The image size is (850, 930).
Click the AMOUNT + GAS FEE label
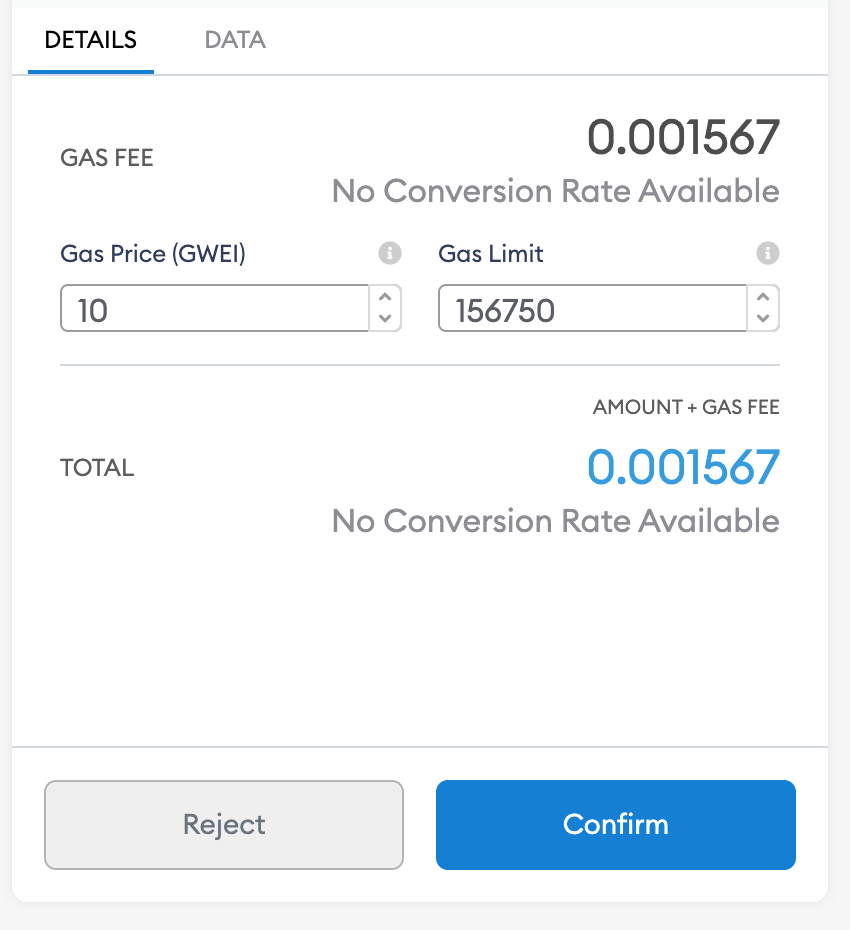pos(686,407)
